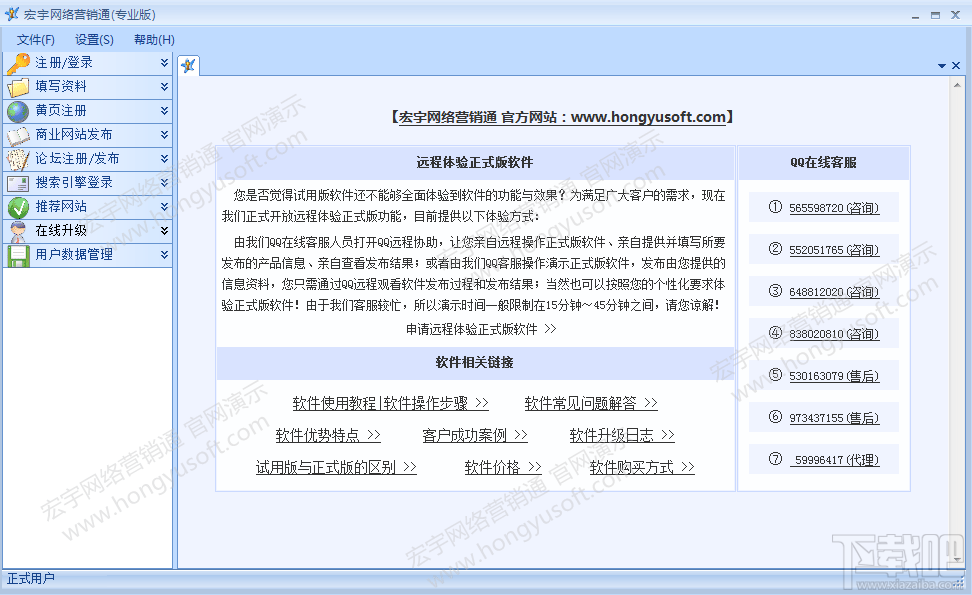
Task: Contact QQ 530163079 (售后)
Action: (834, 376)
